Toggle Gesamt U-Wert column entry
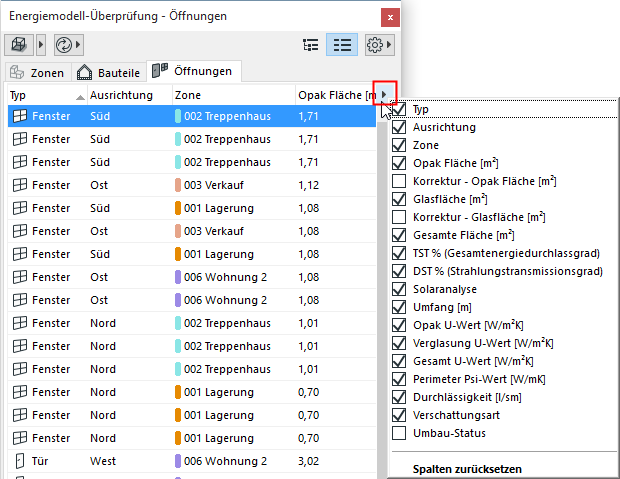Image resolution: width=620 pixels, height=479 pixels. tap(502, 361)
